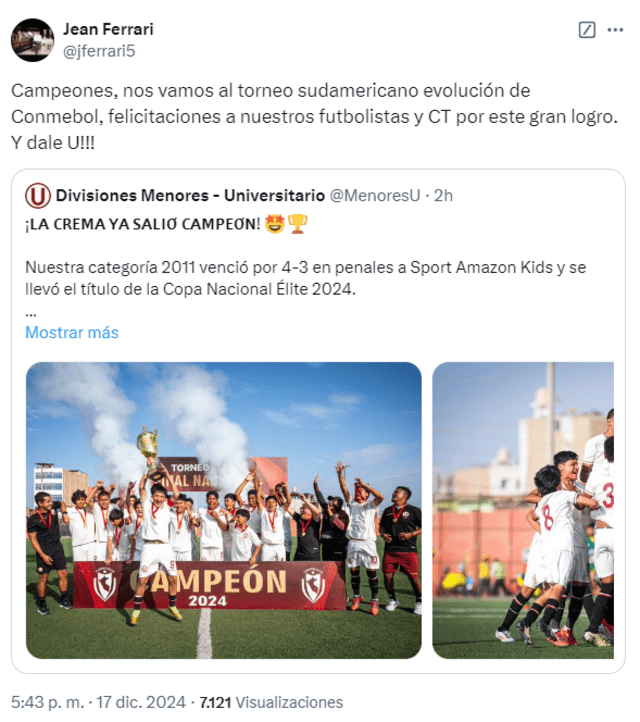Click the ¡LA CREMA YA SALIÓ CAMPEÓN! headline
The image size is (640, 722).
click(143, 224)
